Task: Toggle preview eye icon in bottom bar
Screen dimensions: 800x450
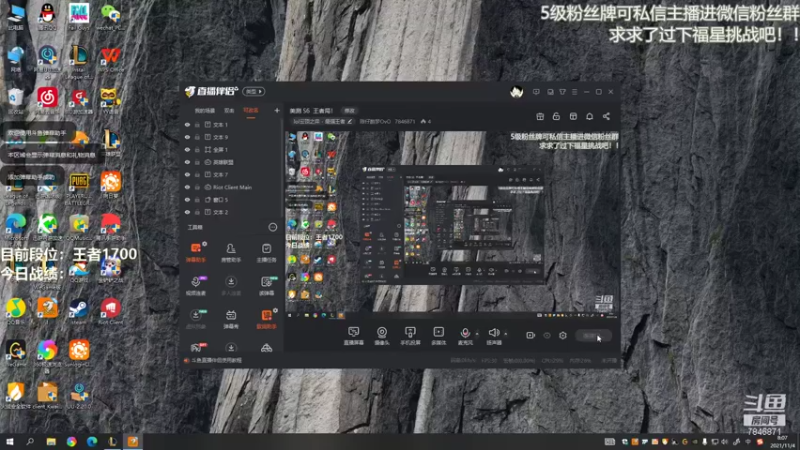Action: [547, 335]
